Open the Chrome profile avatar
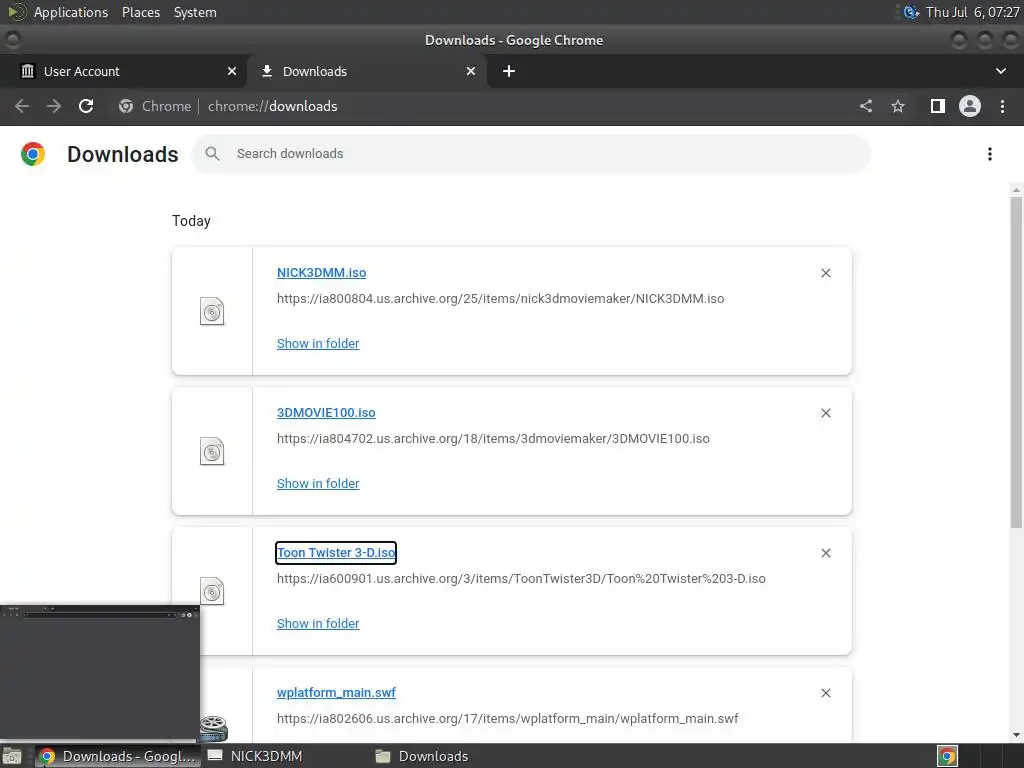1024x768 pixels. pos(970,106)
